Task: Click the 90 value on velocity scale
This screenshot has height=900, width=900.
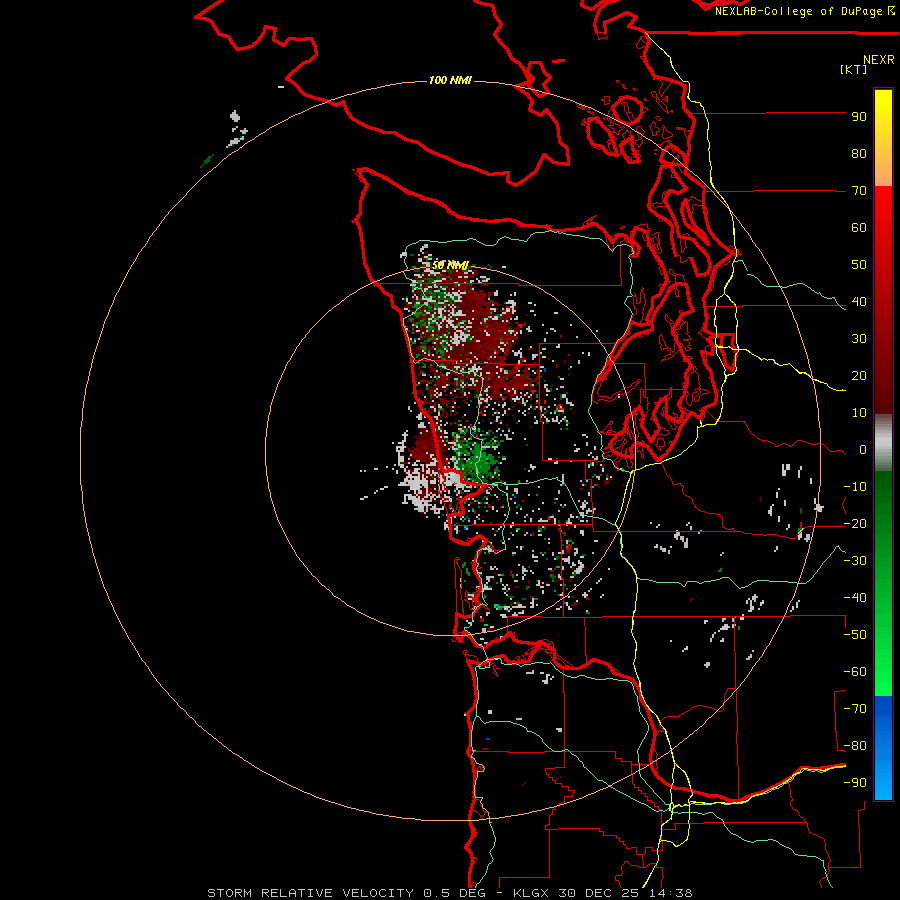Action: click(x=859, y=117)
